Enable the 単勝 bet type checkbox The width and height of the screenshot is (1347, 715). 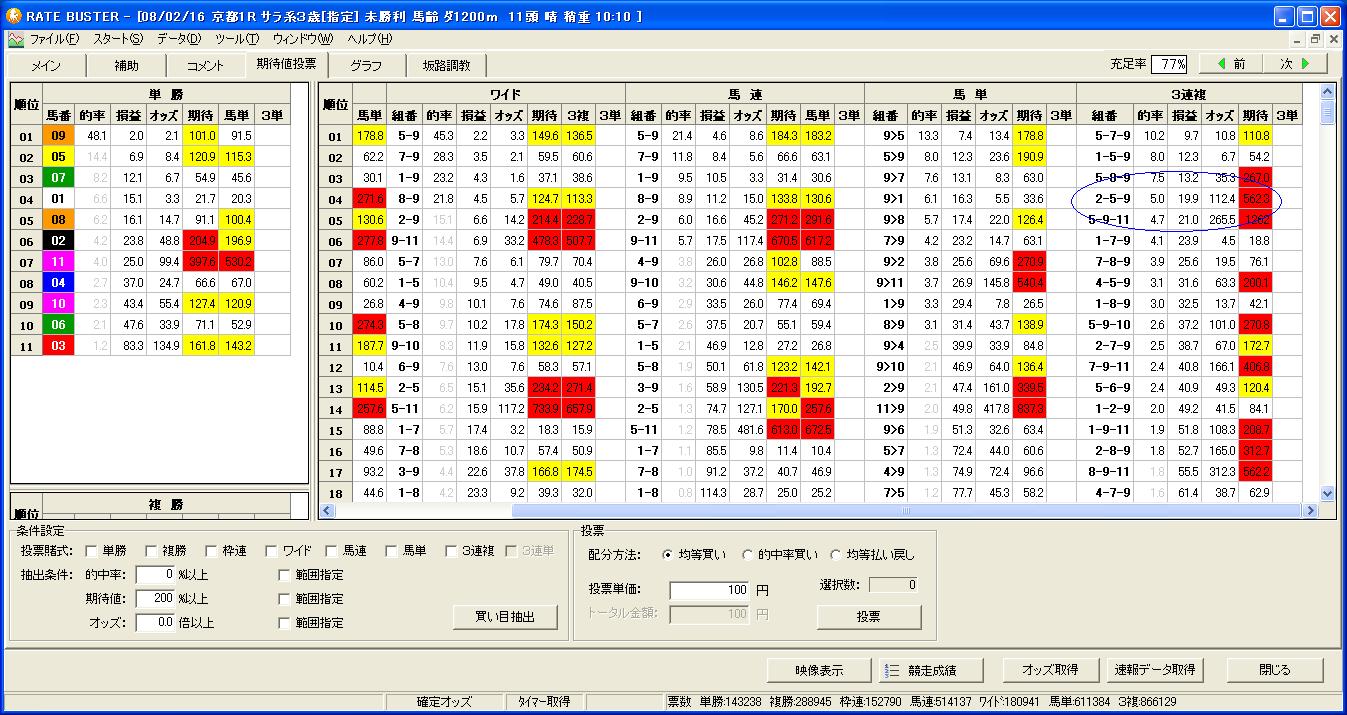[x=92, y=551]
